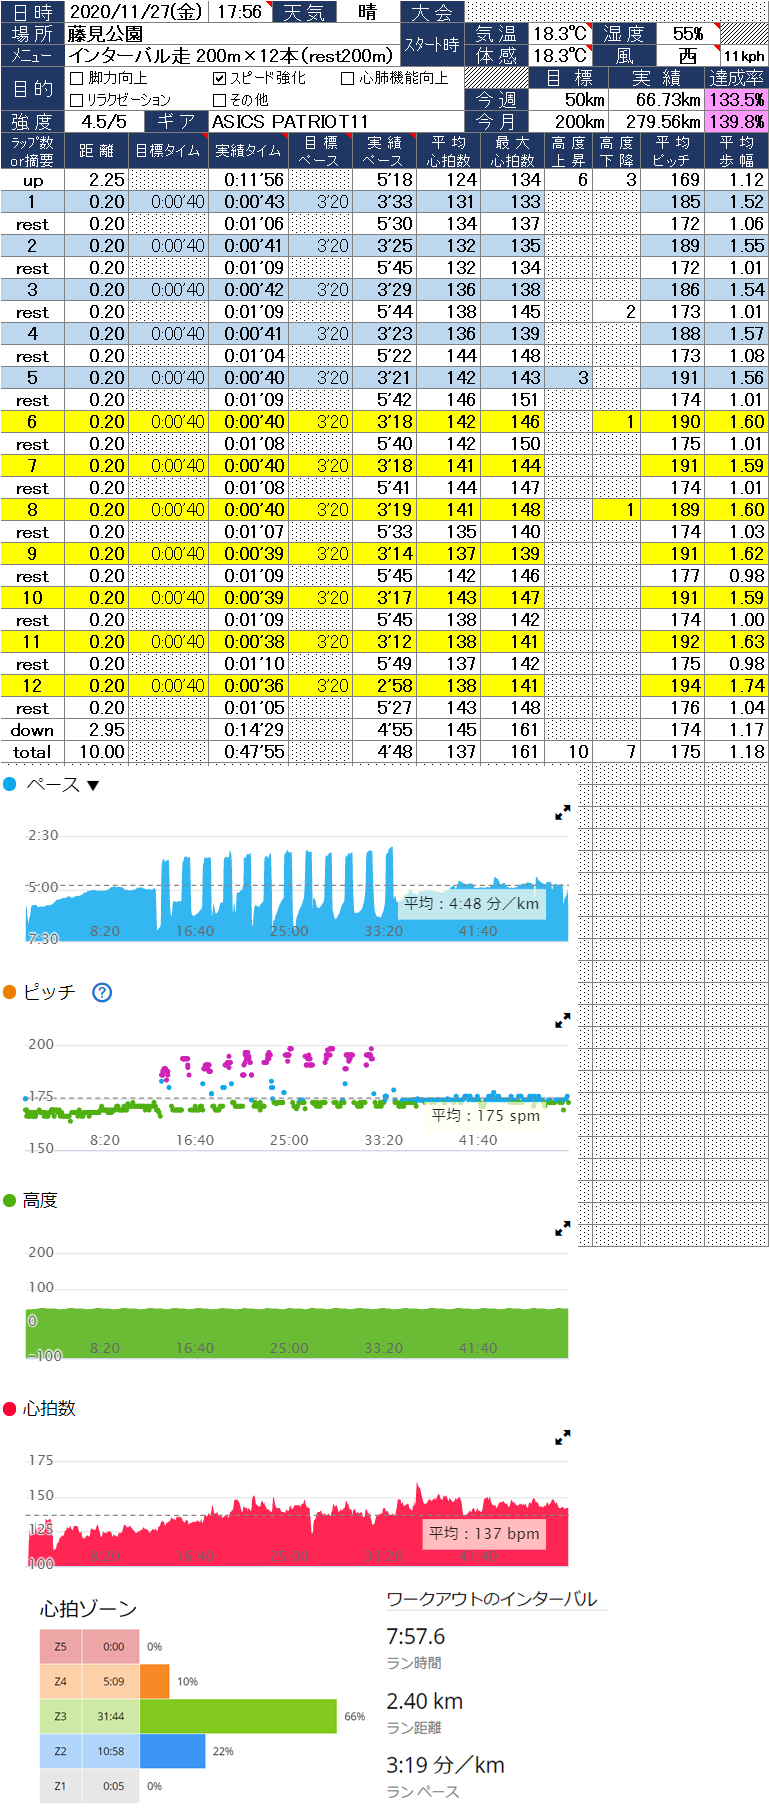Image resolution: width=769 pixels, height=1819 pixels.
Task: Expand the pitch chart to fullscreen
Action: [562, 1020]
